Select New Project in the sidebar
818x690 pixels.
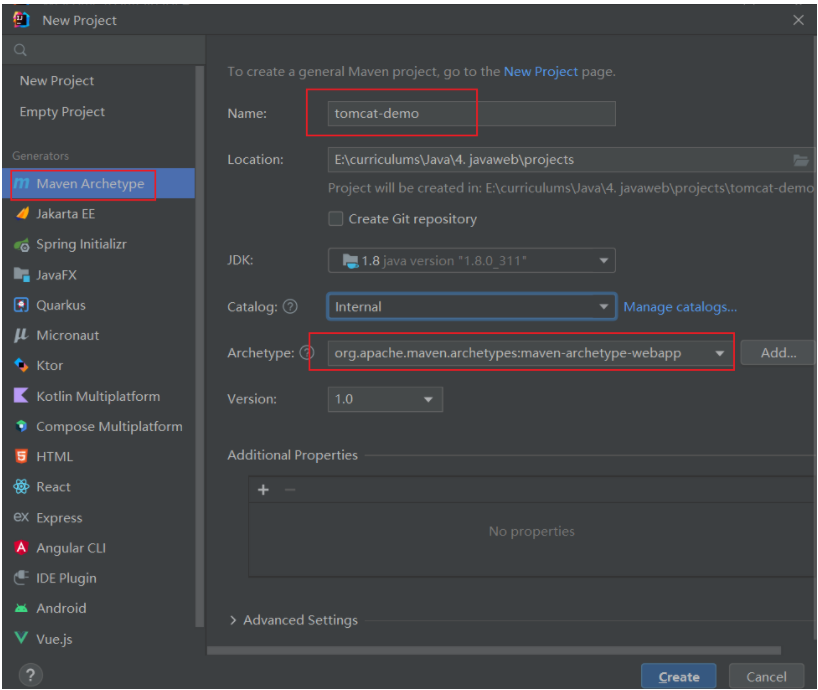[x=57, y=81]
